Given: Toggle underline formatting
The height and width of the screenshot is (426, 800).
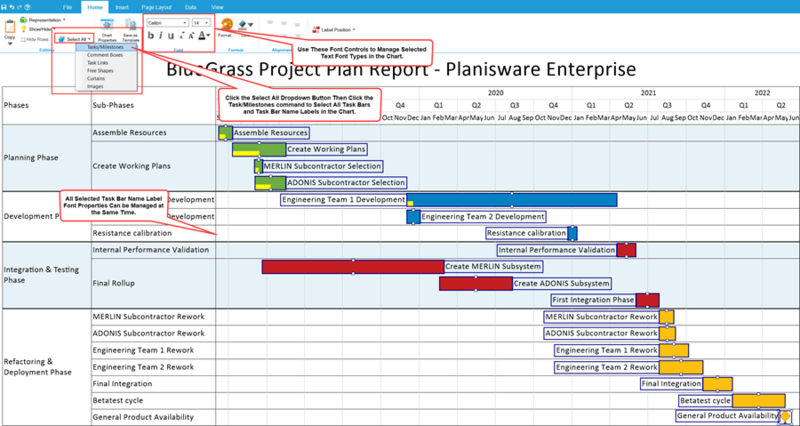Looking at the screenshot, I should pos(171,36).
